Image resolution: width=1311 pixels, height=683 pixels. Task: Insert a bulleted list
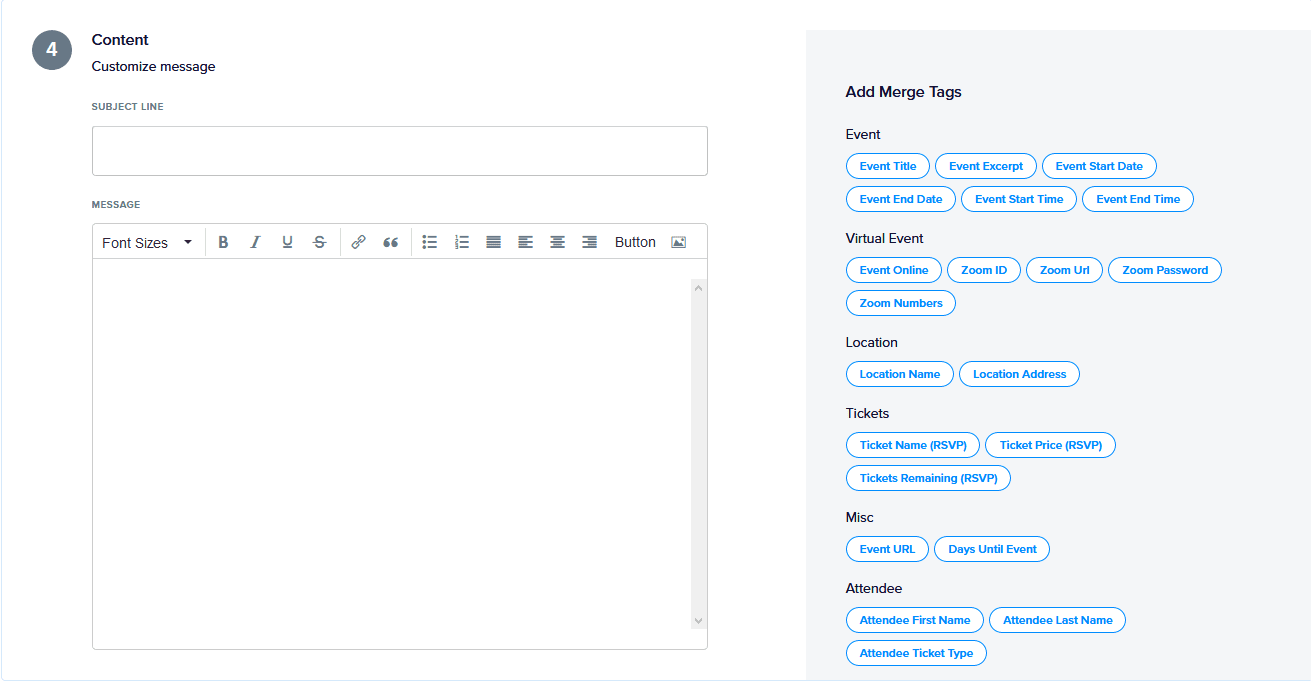430,241
